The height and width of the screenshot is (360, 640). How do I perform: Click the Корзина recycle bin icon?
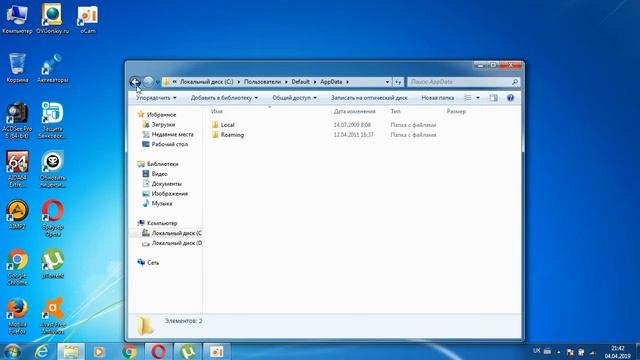(x=17, y=68)
